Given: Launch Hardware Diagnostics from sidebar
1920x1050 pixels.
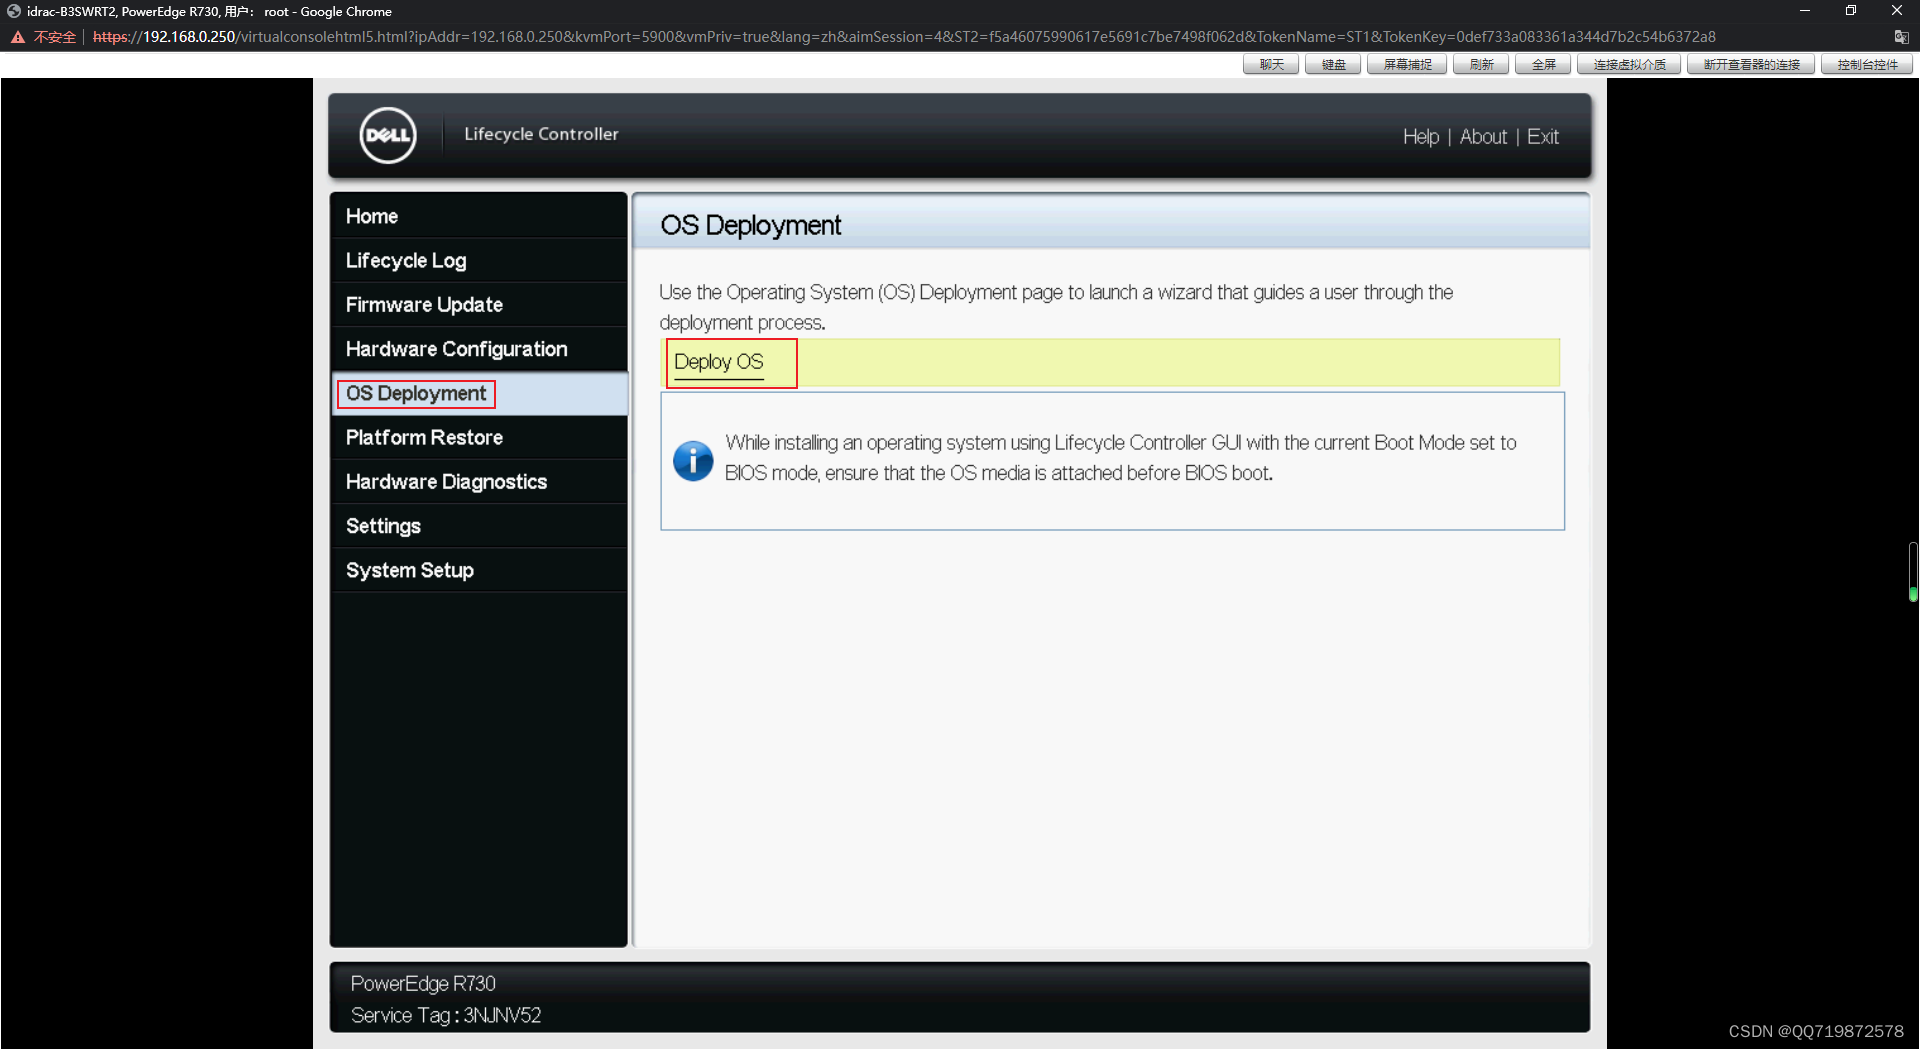Looking at the screenshot, I should click(x=479, y=482).
